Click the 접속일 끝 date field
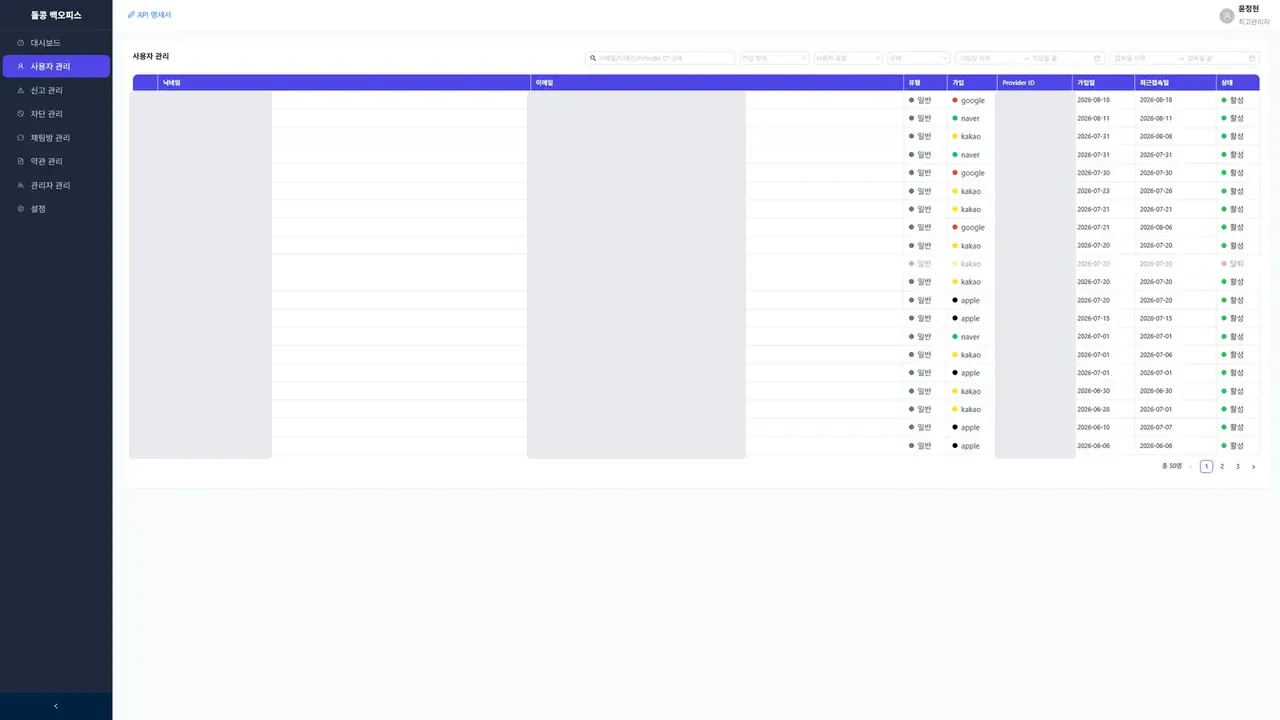The height and width of the screenshot is (720, 1280). pyautogui.click(x=1215, y=58)
